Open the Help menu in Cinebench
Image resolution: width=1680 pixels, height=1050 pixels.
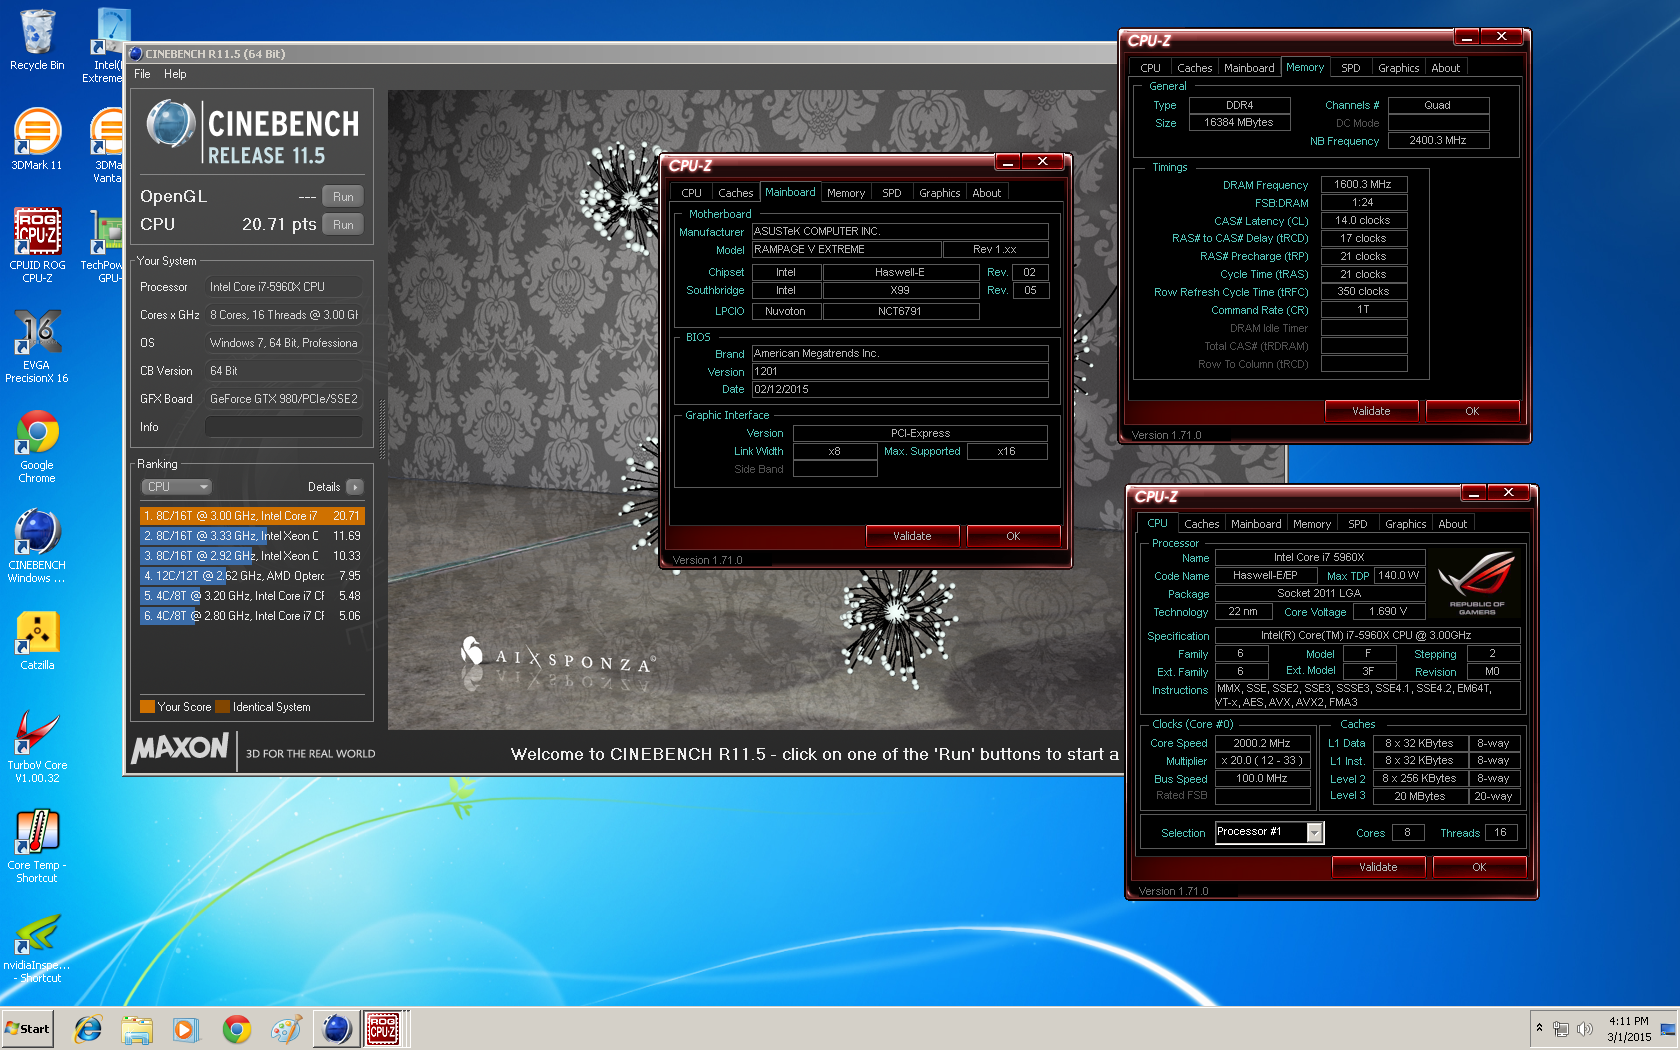[175, 74]
